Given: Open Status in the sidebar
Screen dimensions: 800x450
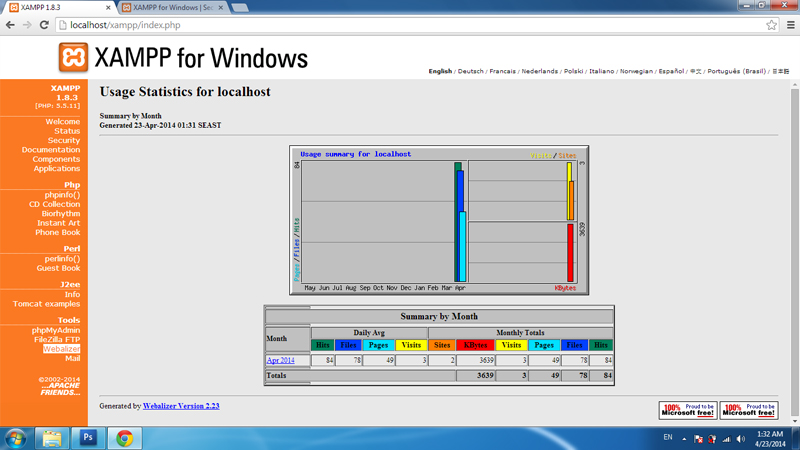Looking at the screenshot, I should tap(67, 131).
